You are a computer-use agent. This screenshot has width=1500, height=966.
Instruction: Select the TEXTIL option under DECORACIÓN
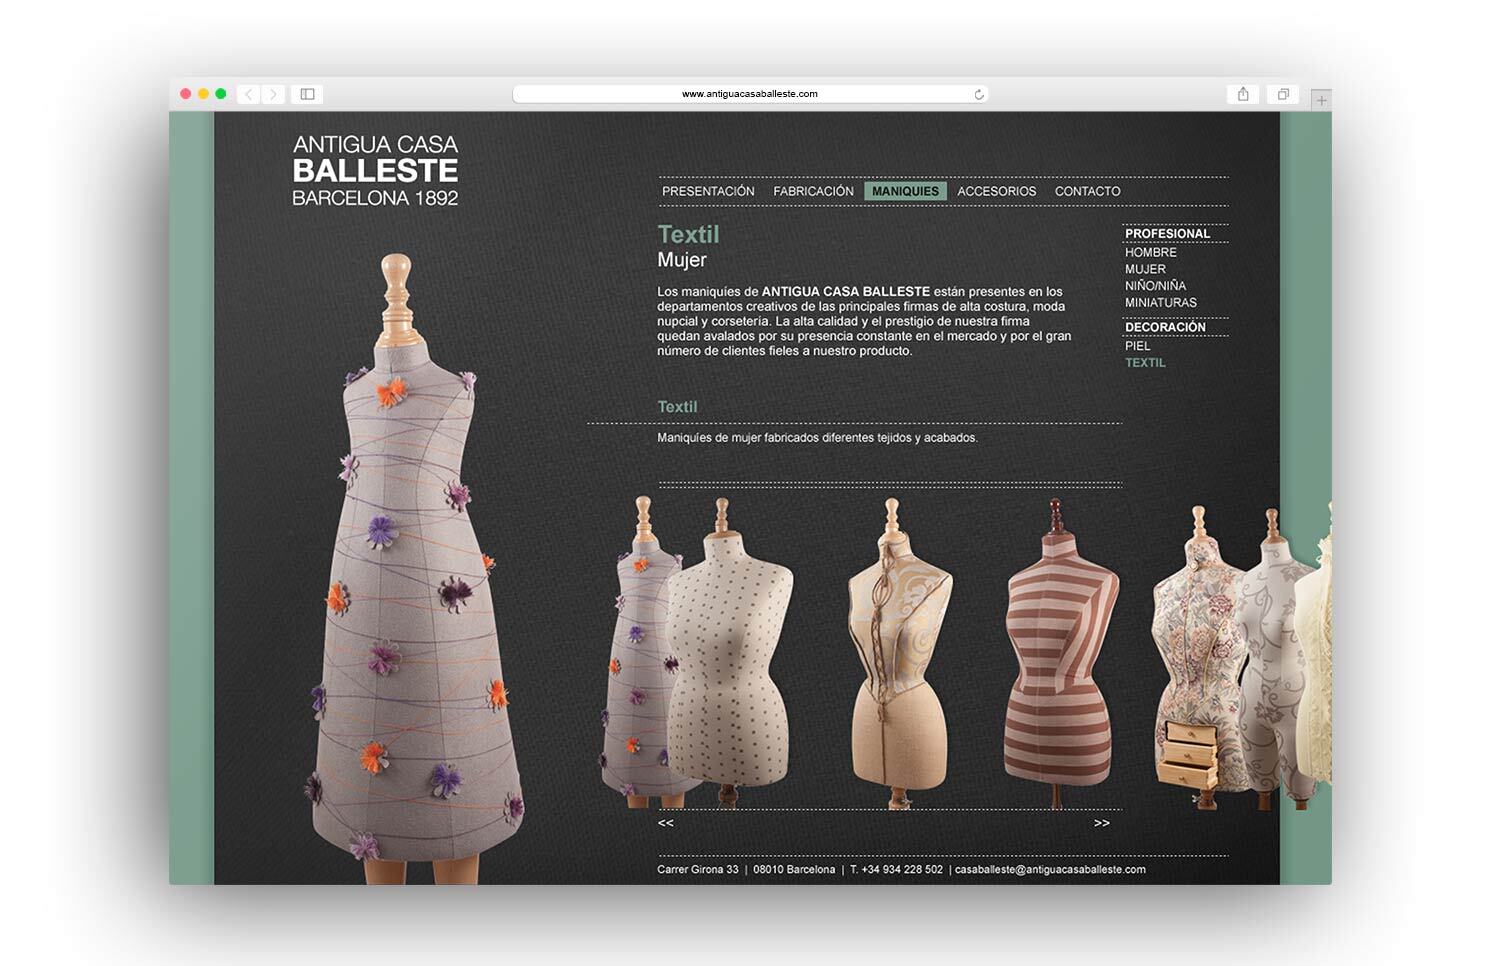click(x=1145, y=362)
